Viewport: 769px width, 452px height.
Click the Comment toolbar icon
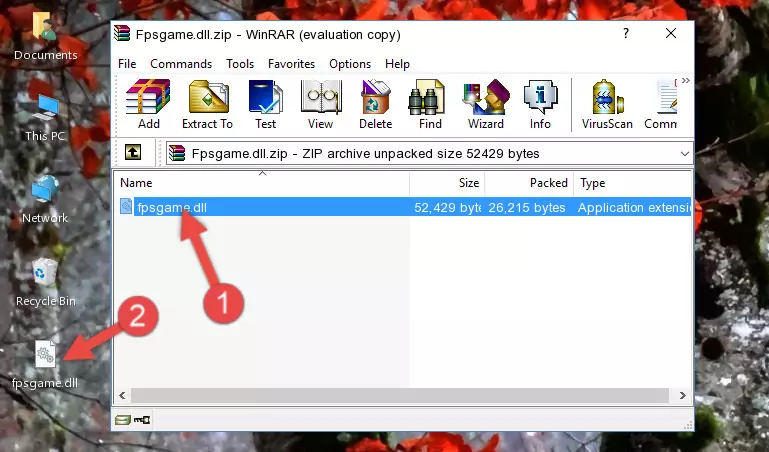661,104
